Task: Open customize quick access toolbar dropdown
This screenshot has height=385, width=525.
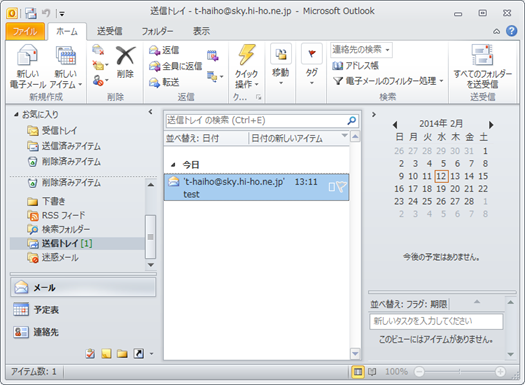Action: point(62,14)
